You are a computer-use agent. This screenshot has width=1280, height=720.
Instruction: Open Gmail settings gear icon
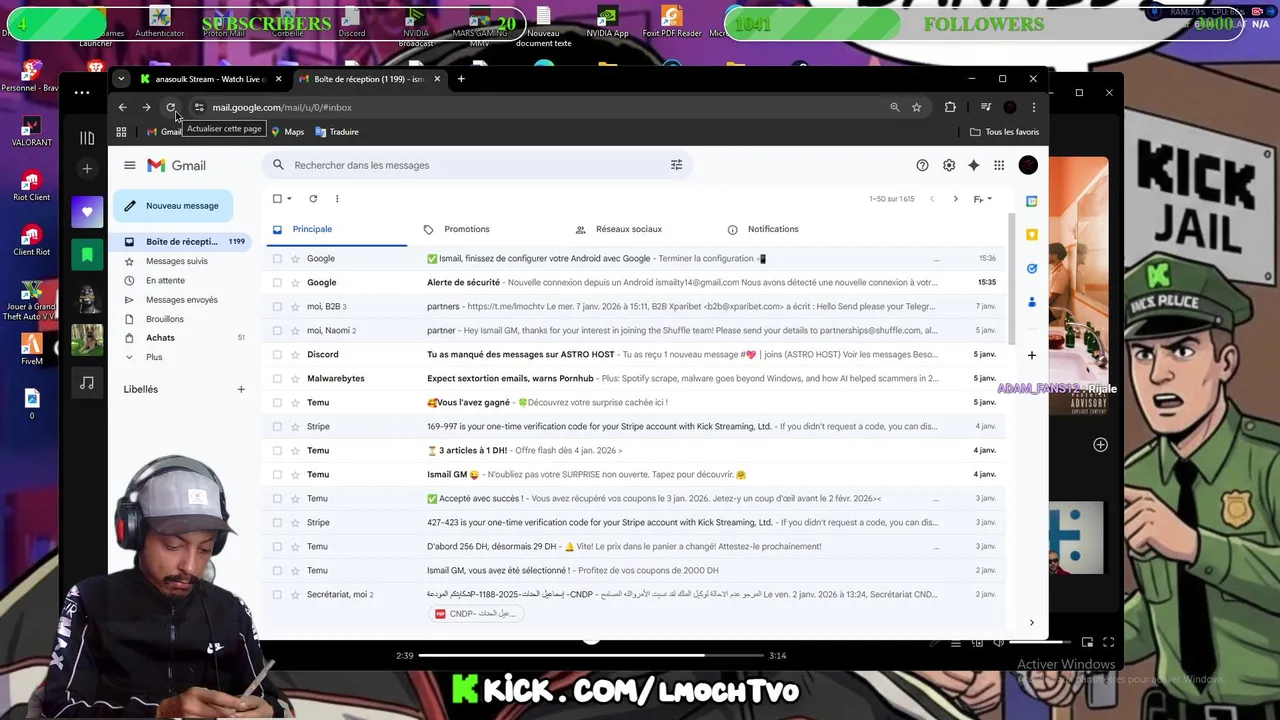[948, 165]
